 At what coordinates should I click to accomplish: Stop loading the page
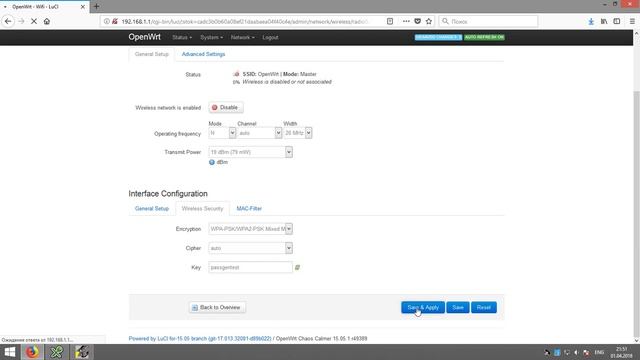click(34, 21)
